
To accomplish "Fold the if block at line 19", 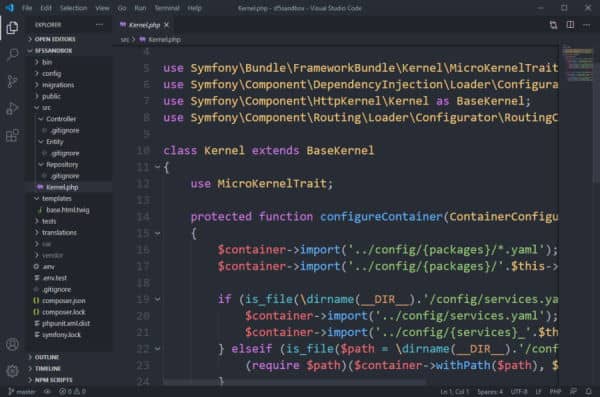I will click(x=157, y=299).
